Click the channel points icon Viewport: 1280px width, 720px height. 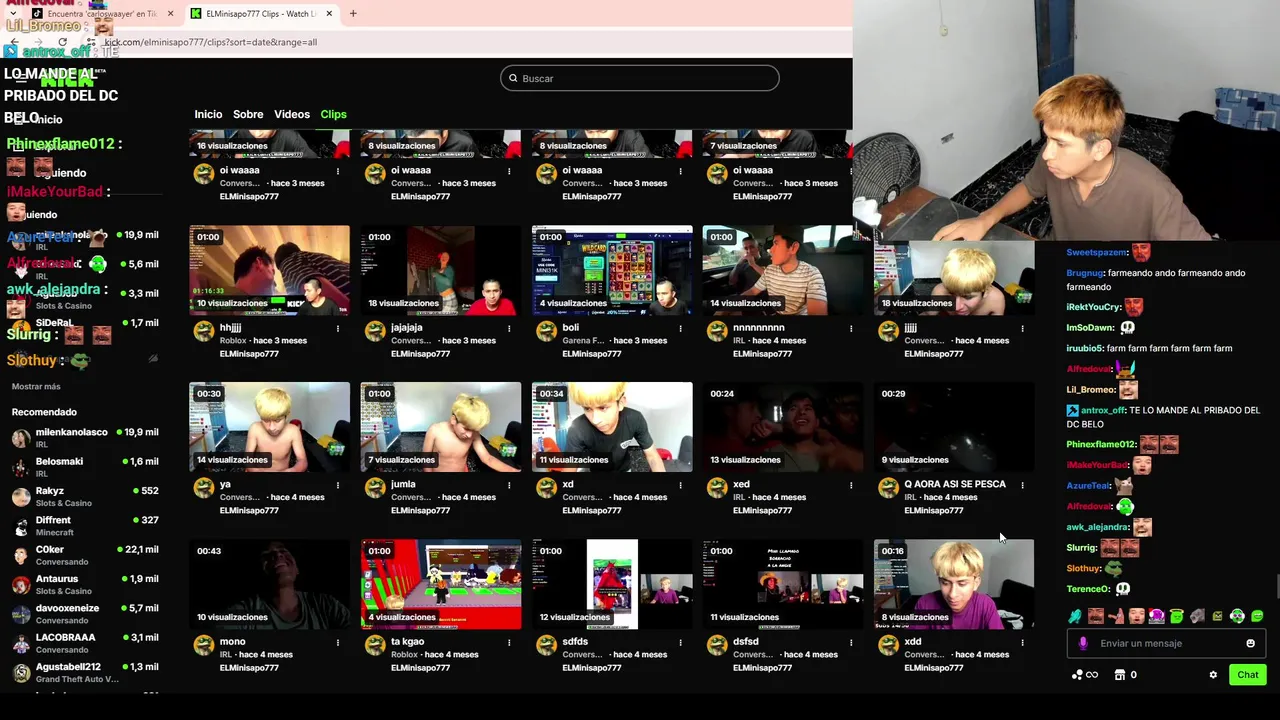[1077, 675]
